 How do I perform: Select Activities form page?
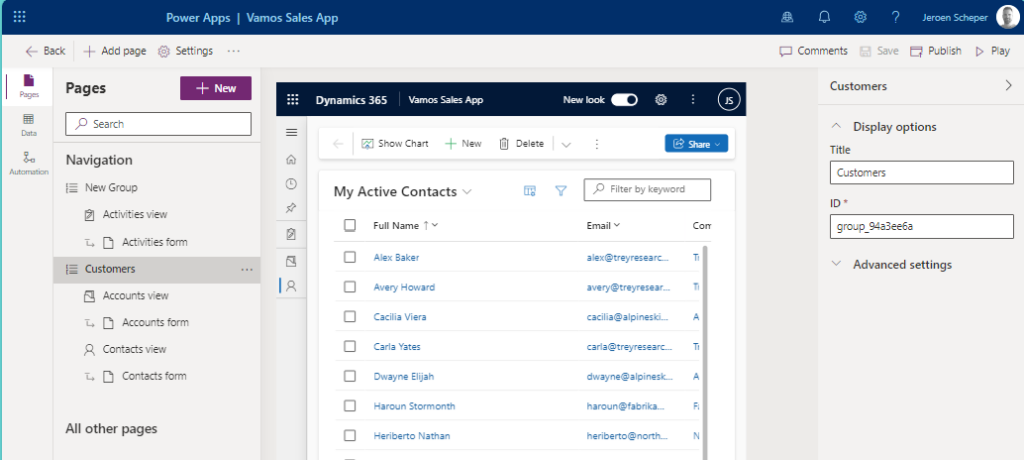pyautogui.click(x=155, y=242)
